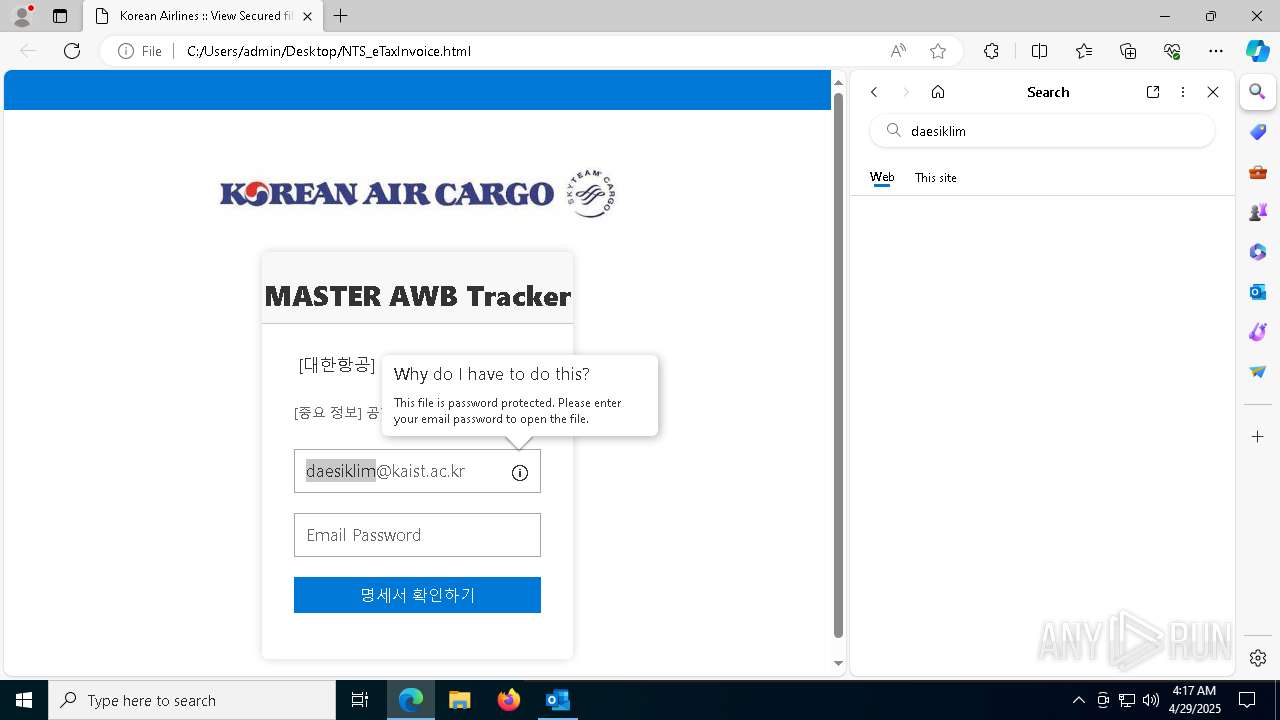The width and height of the screenshot is (1280, 720).
Task: Open the tab actions menu icon
Action: tap(60, 16)
